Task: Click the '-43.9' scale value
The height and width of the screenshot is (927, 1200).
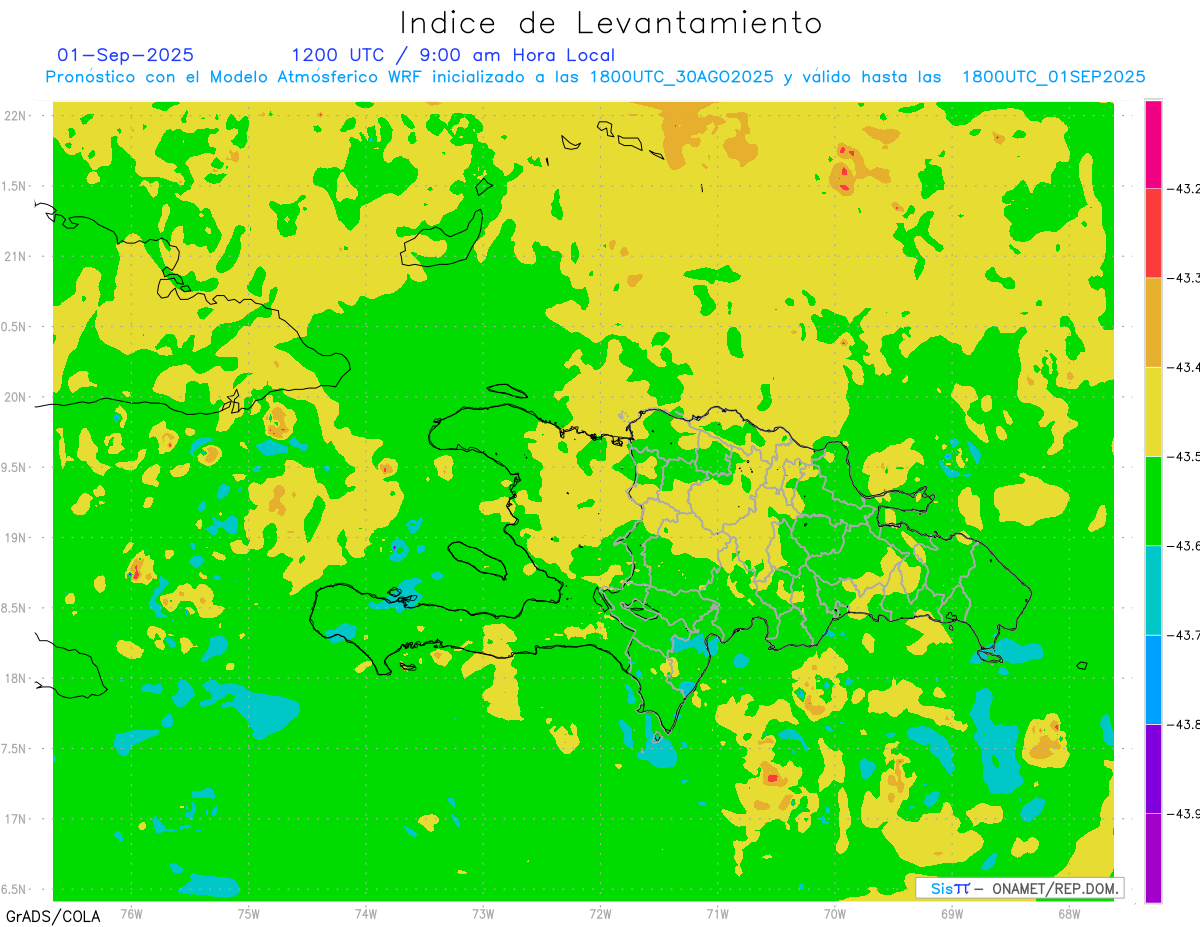Action: (1184, 813)
